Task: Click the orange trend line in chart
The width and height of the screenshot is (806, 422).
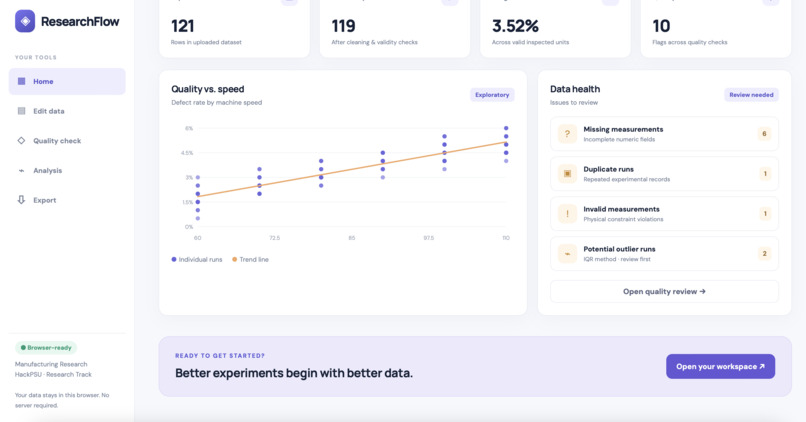Action: click(352, 170)
